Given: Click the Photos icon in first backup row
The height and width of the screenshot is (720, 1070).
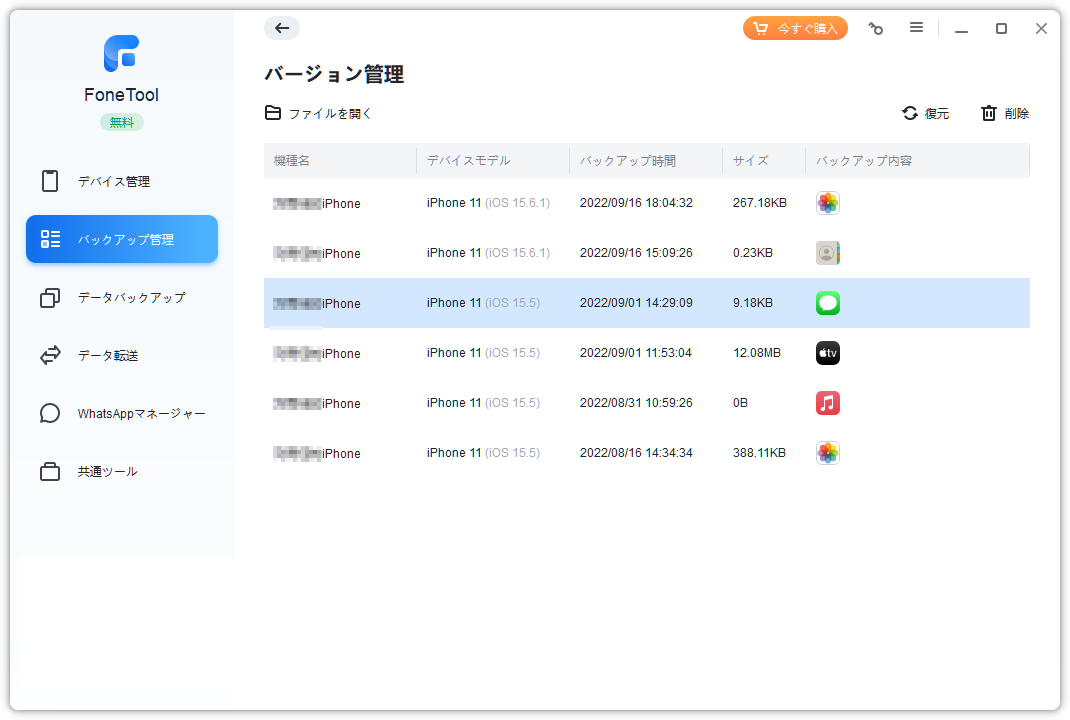Looking at the screenshot, I should [827, 203].
